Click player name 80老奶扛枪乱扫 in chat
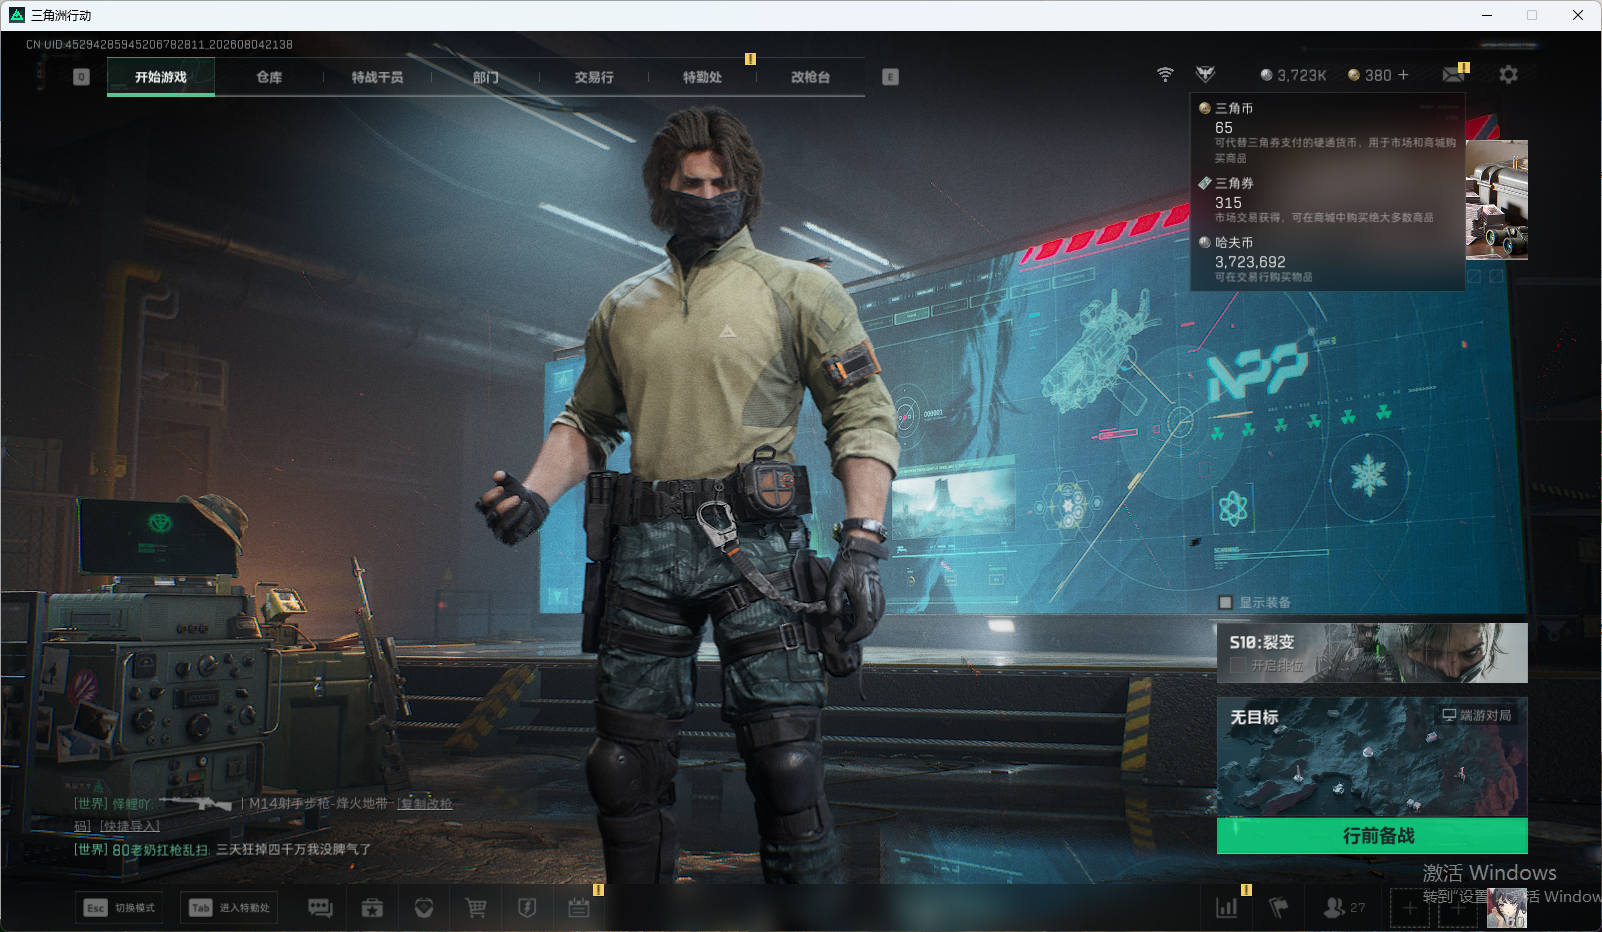1602x932 pixels. point(160,849)
